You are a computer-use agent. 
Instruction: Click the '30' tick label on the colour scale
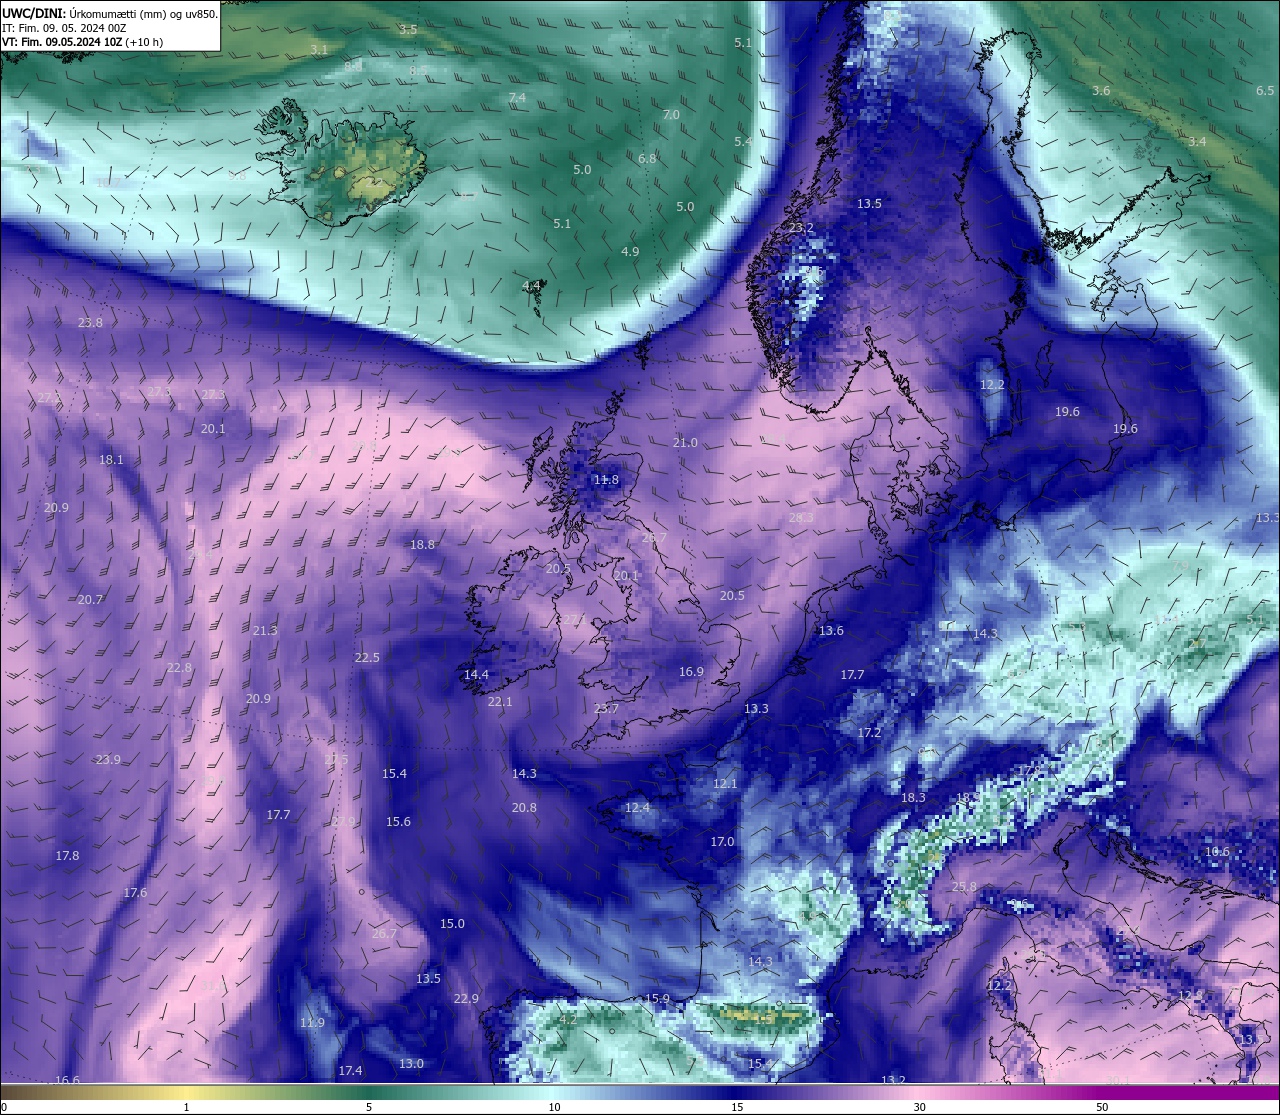tap(919, 1107)
